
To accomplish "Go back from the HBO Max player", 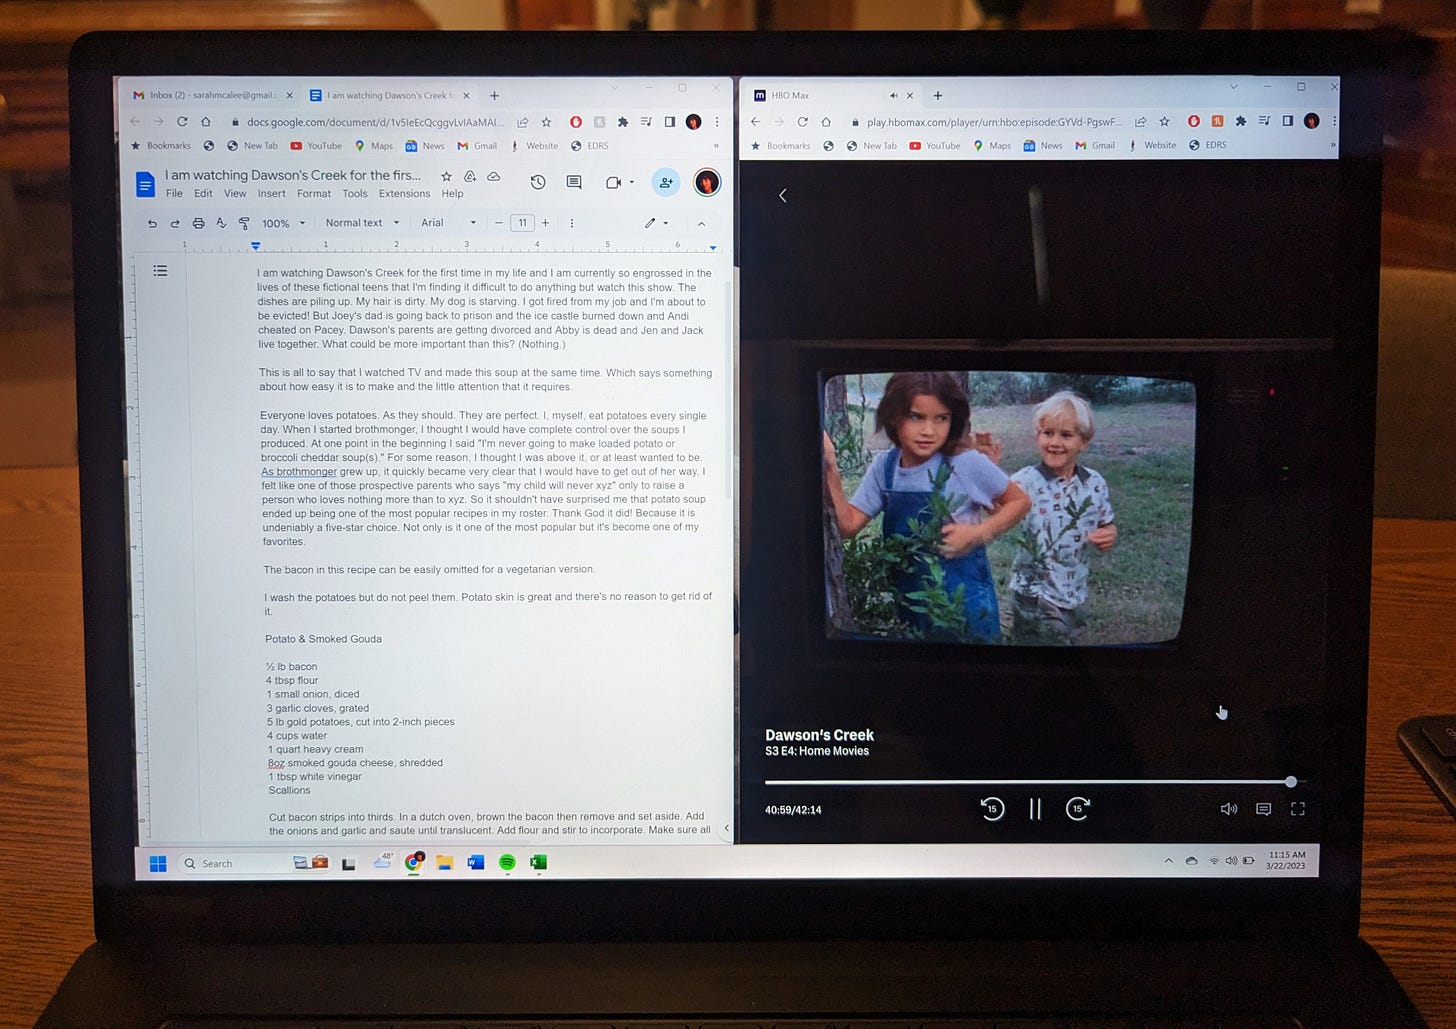I will tap(783, 195).
